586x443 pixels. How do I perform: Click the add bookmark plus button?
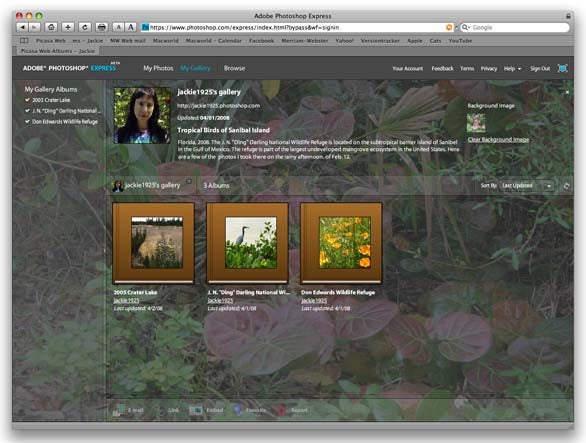(x=68, y=27)
